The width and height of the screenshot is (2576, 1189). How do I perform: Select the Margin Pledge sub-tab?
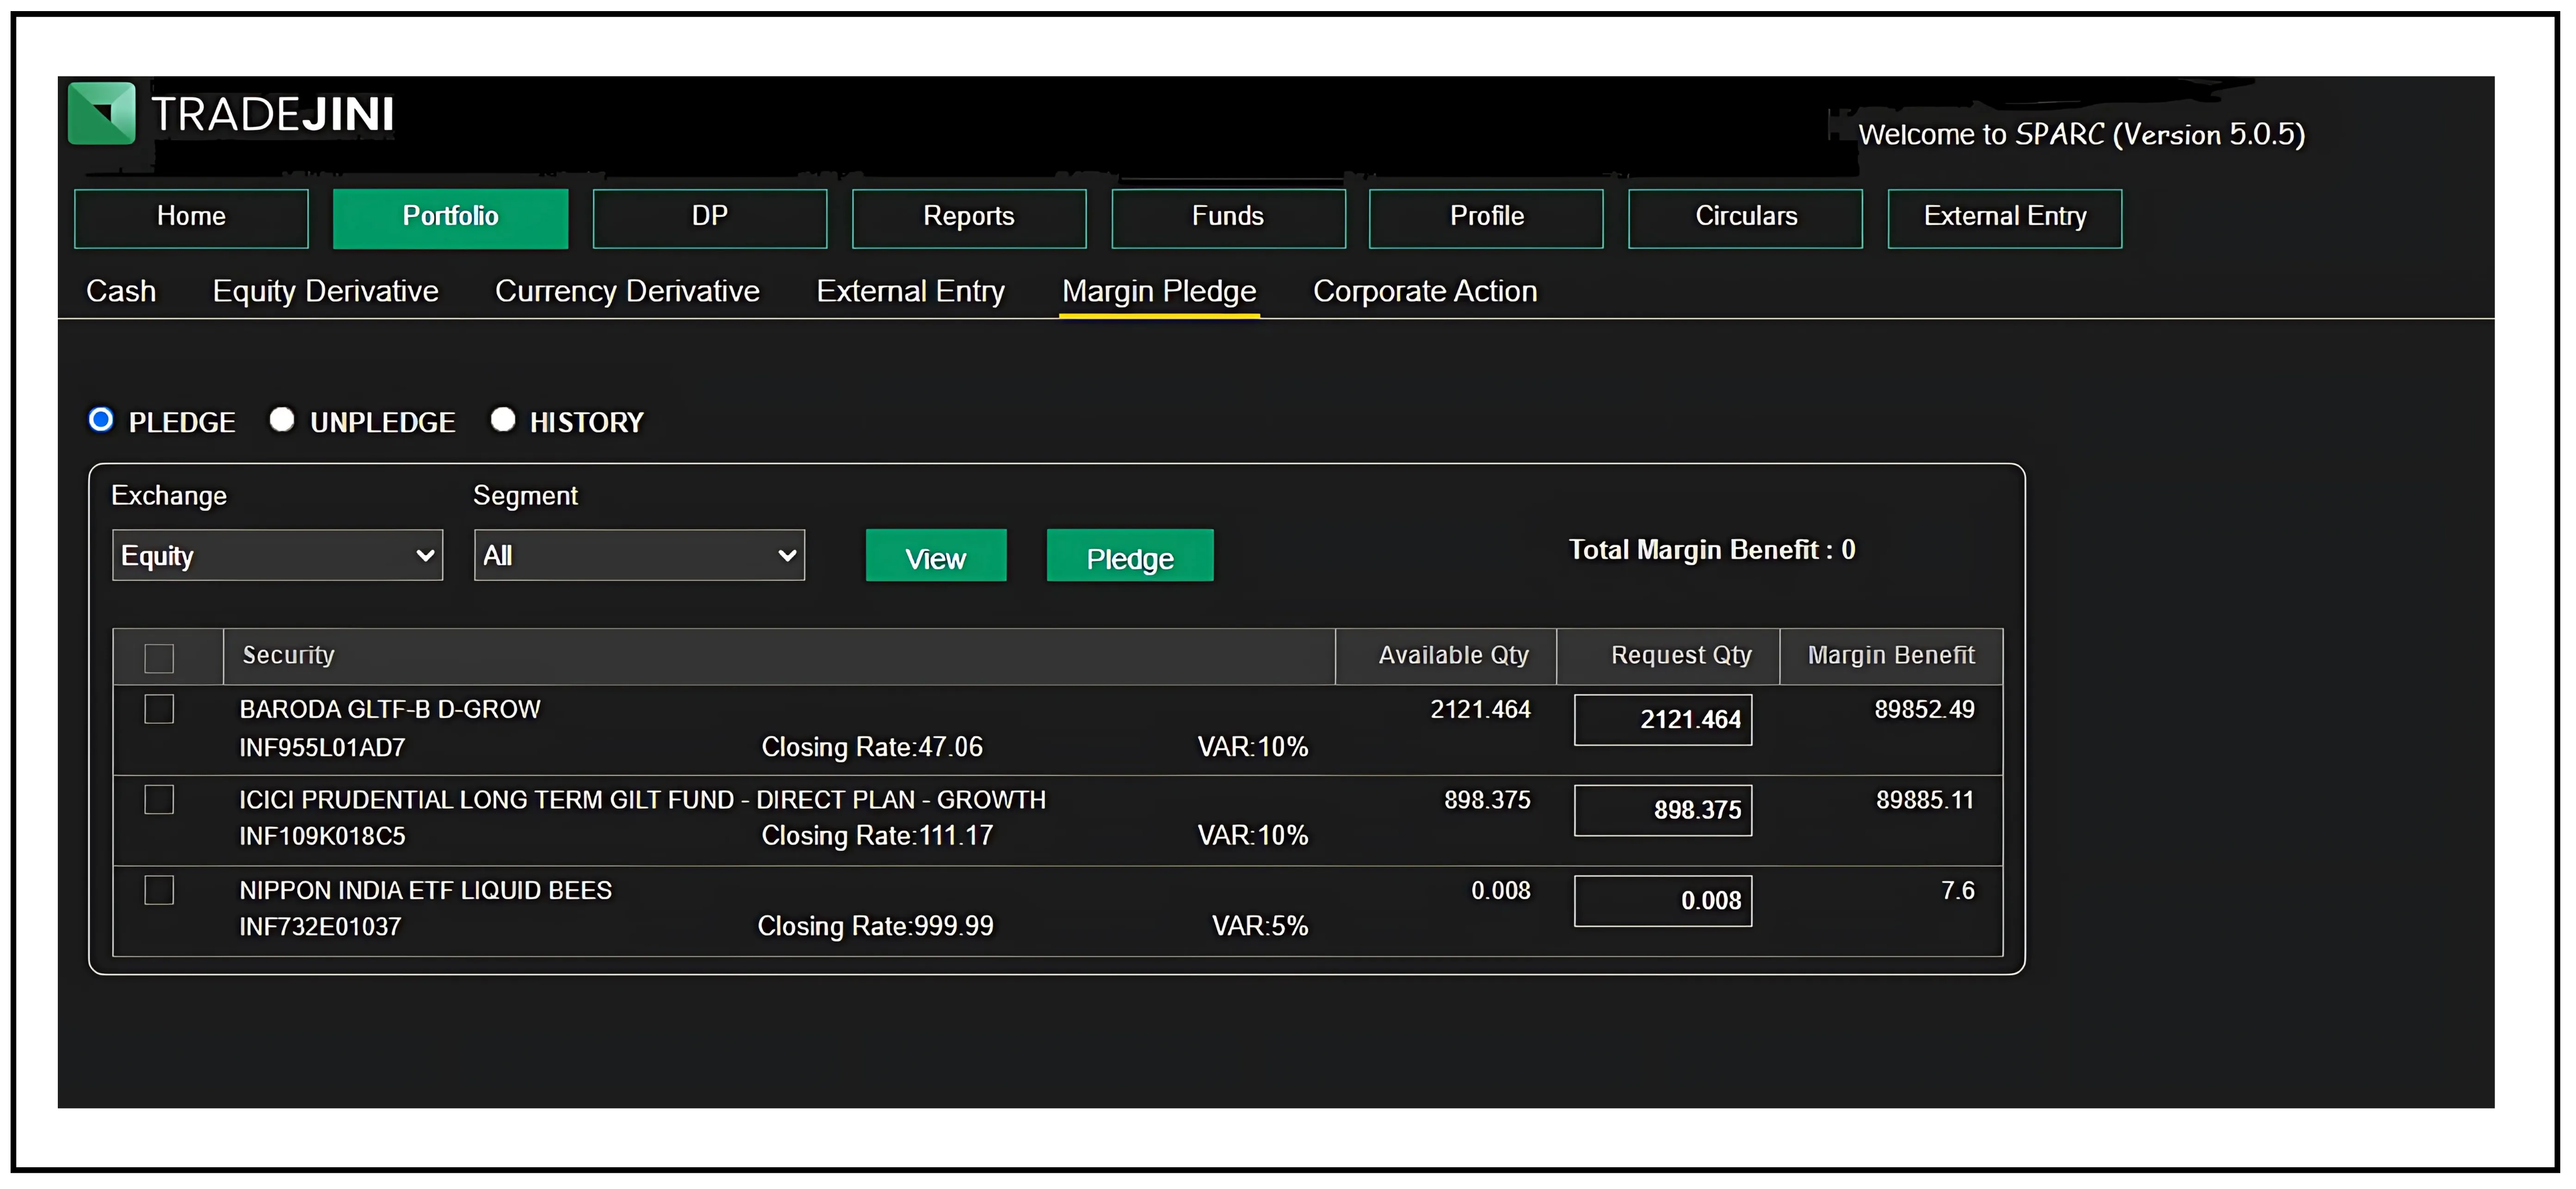(1159, 291)
